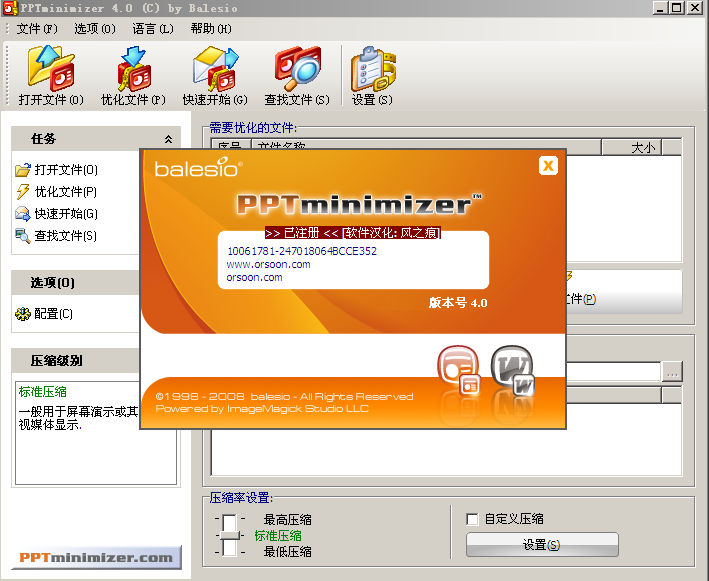
Task: Click 优化文件(P) task link in sidebar
Action: (x=66, y=192)
